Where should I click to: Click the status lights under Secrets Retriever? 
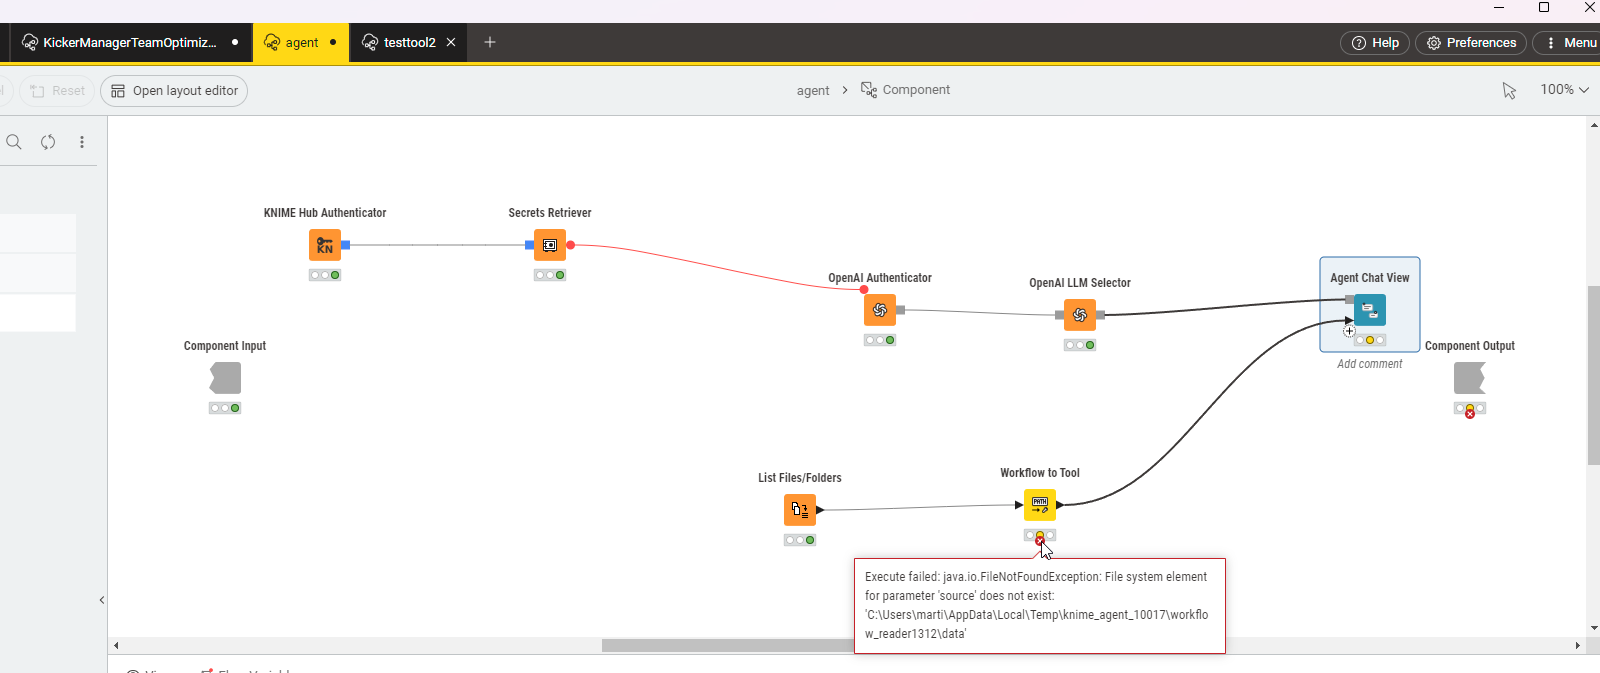click(x=550, y=275)
